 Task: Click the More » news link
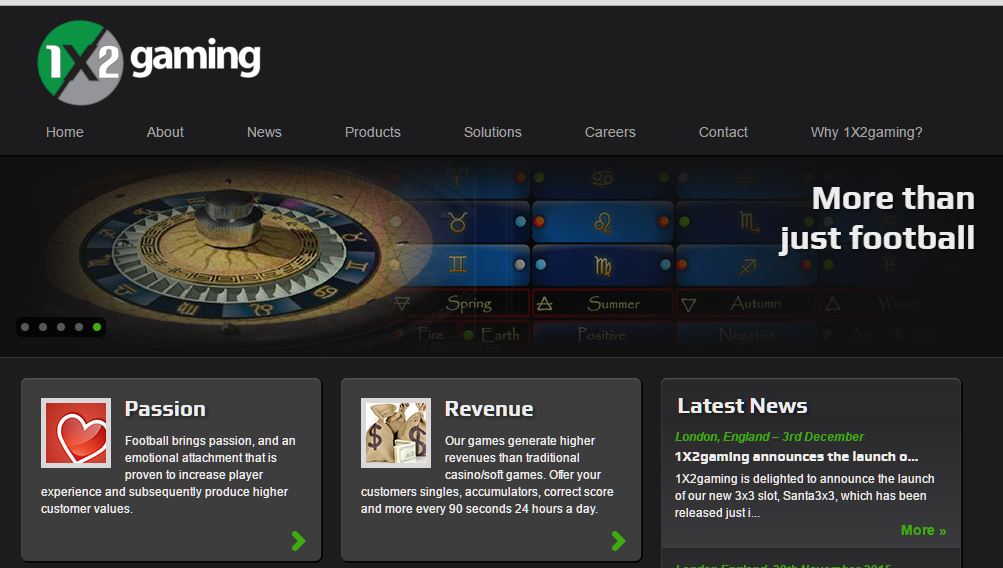pyautogui.click(x=923, y=530)
